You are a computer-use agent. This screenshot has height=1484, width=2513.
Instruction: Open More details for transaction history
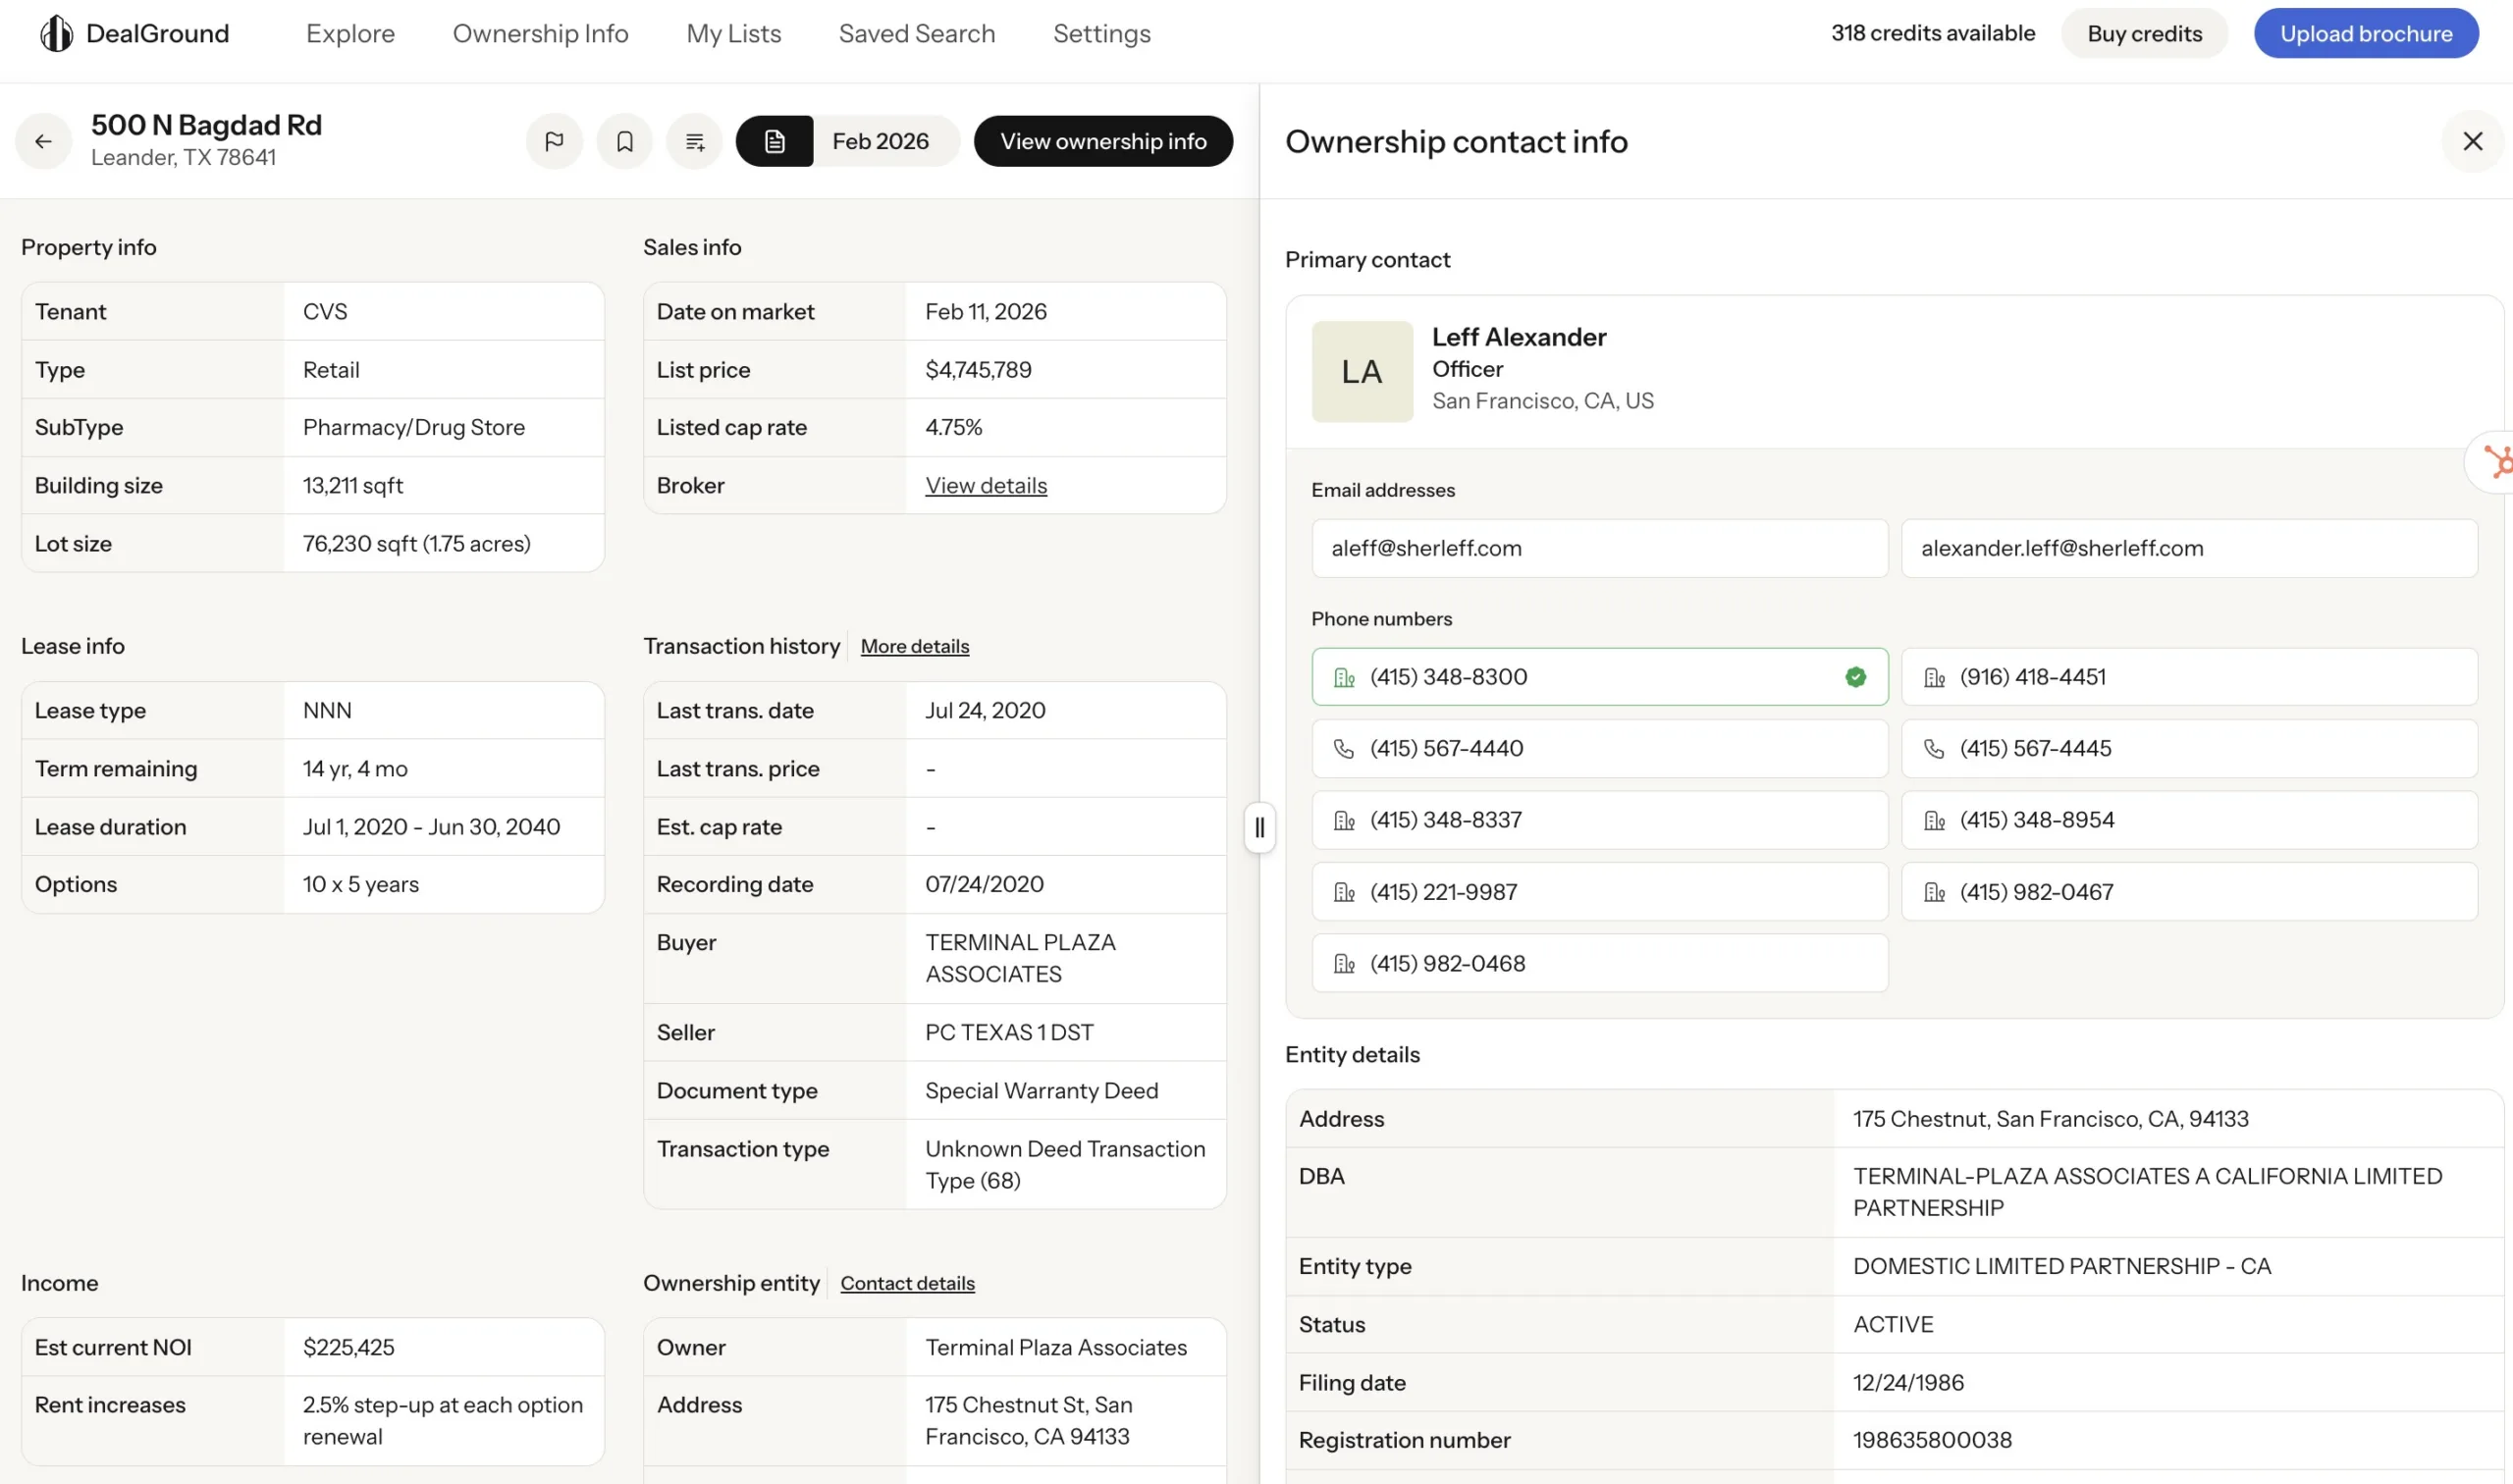pos(914,646)
